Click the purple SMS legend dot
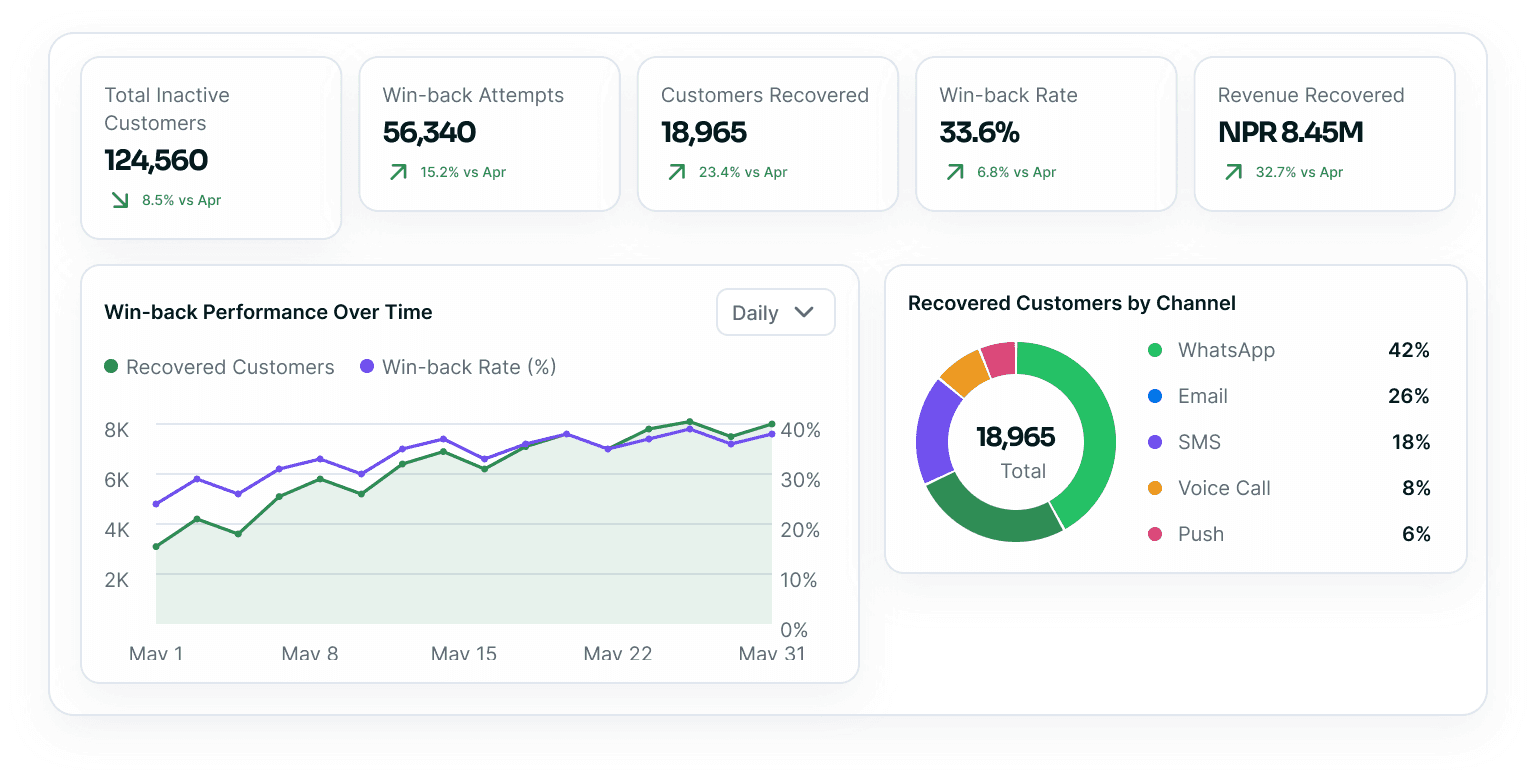The width and height of the screenshot is (1536, 780). pos(1155,442)
